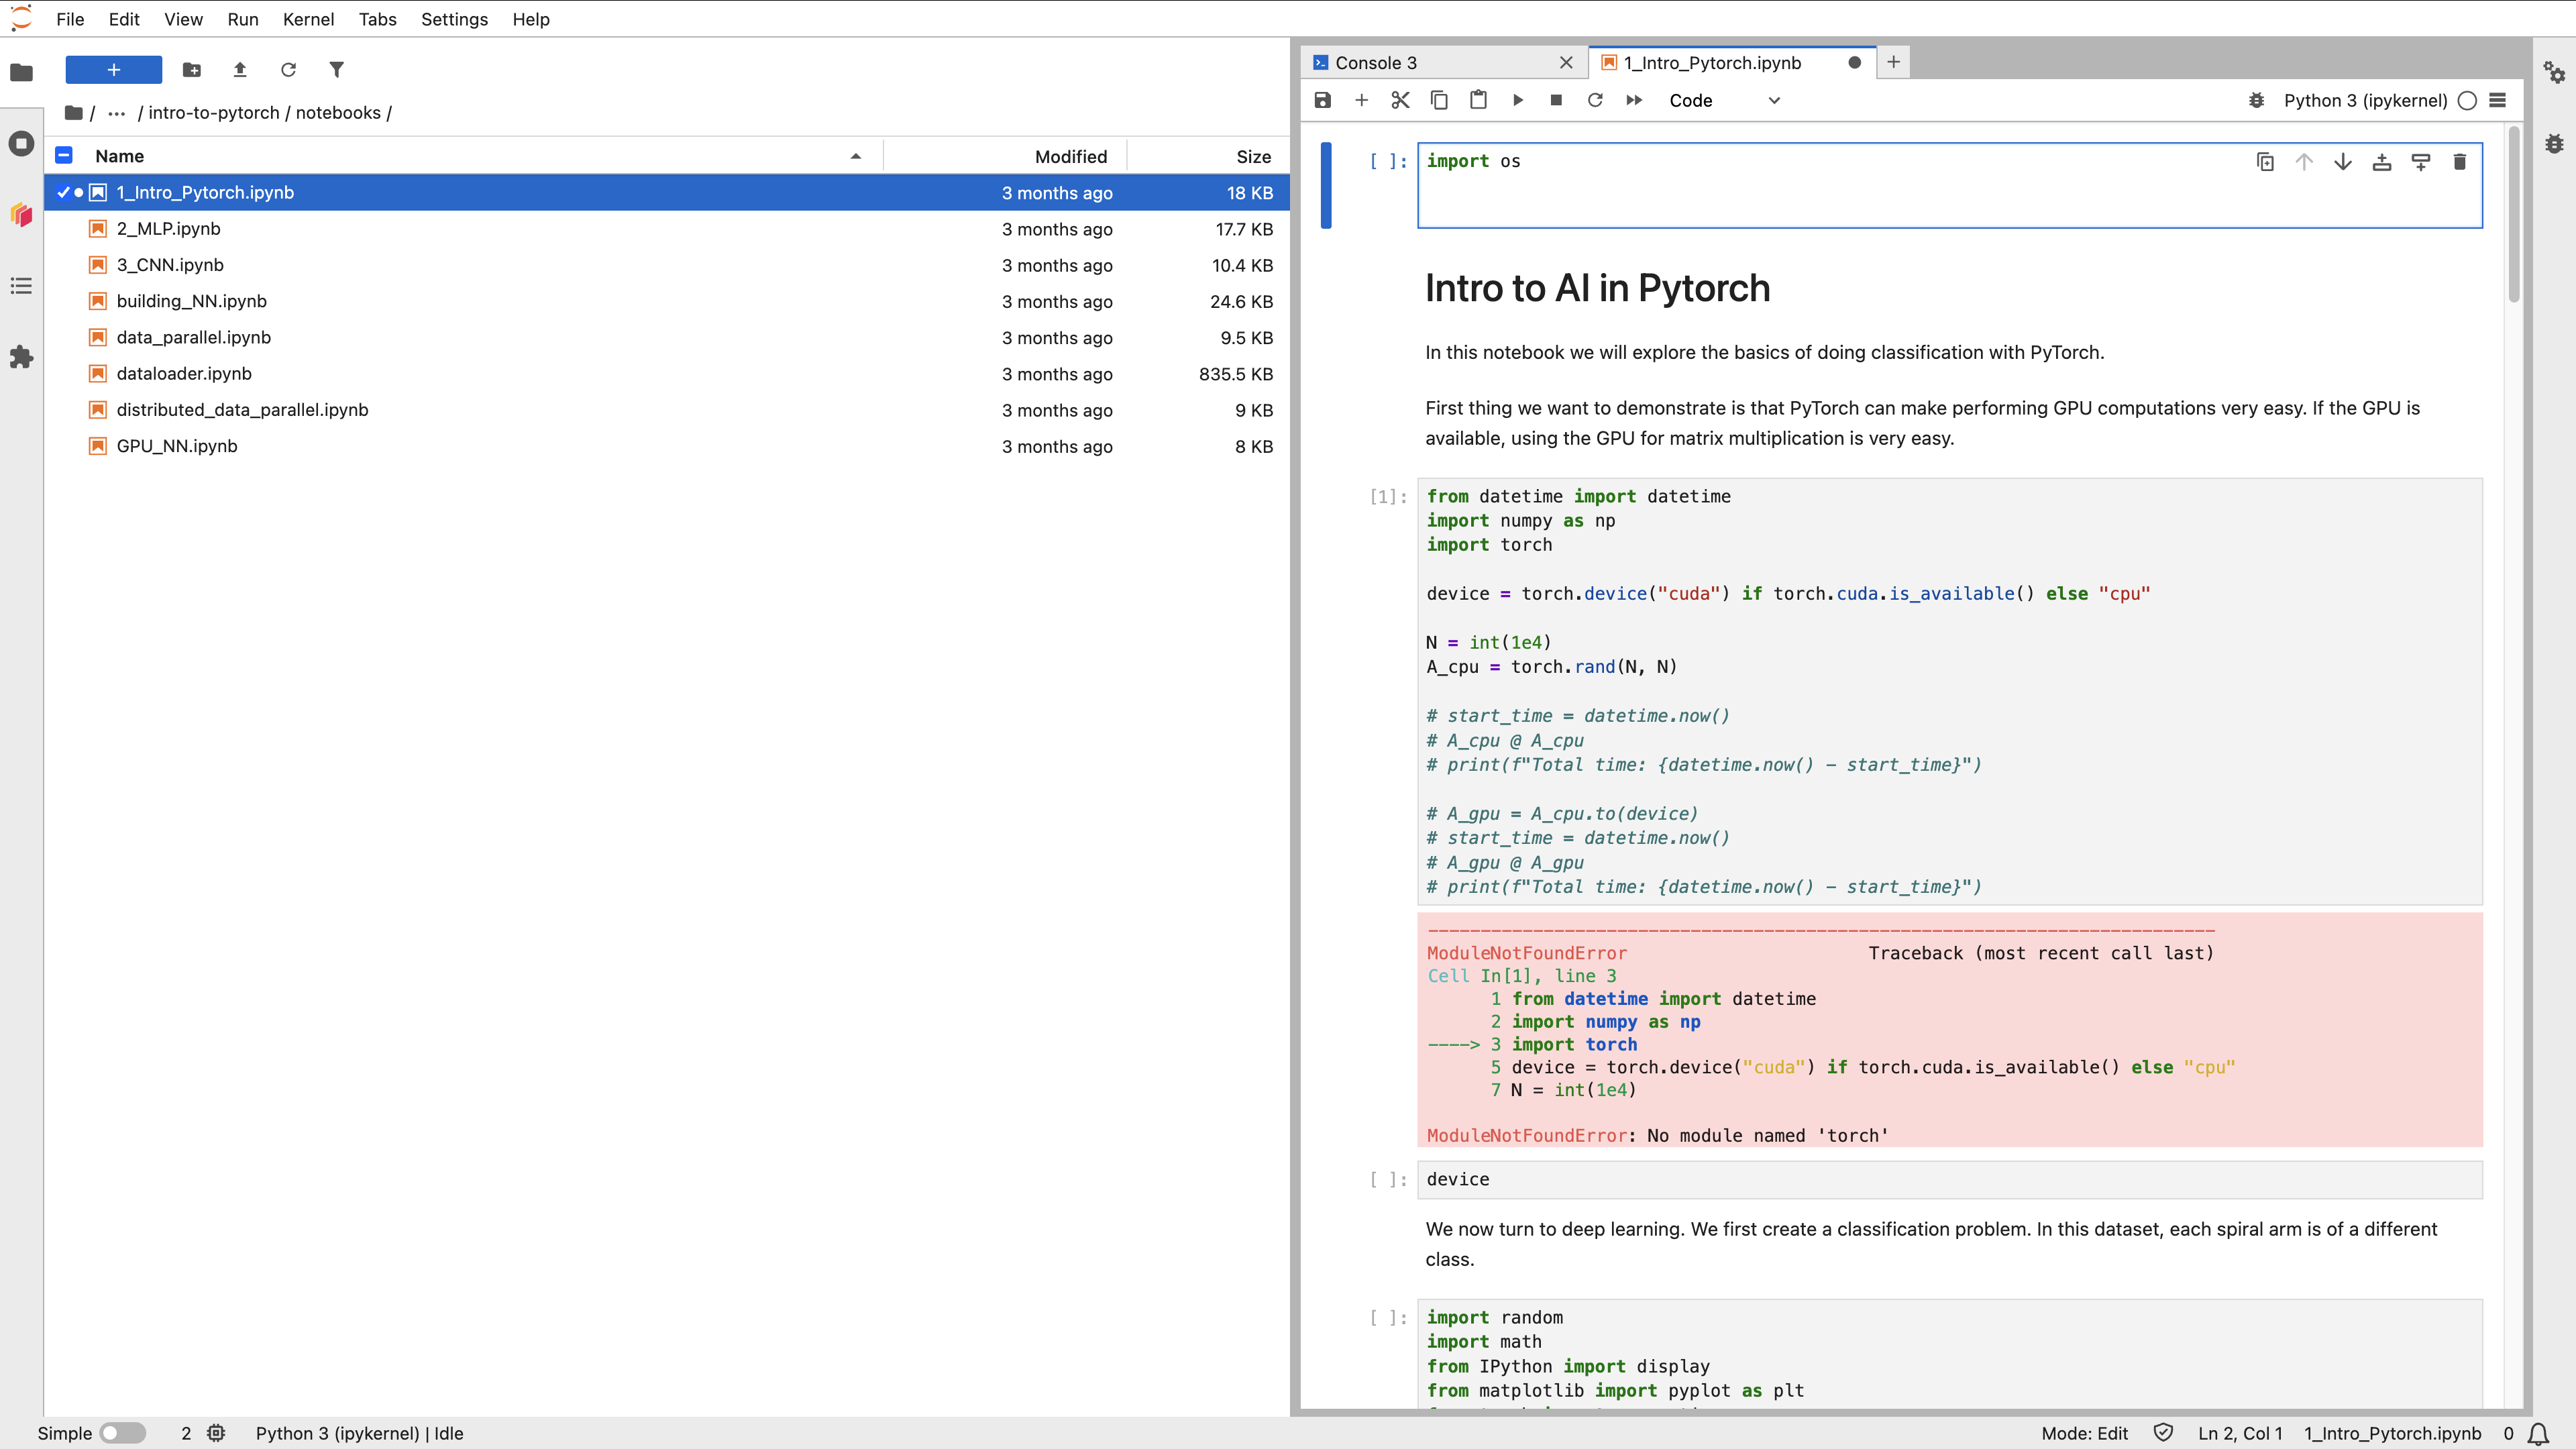
Task: Open the Table of Contents sidebar
Action: pyautogui.click(x=21, y=286)
